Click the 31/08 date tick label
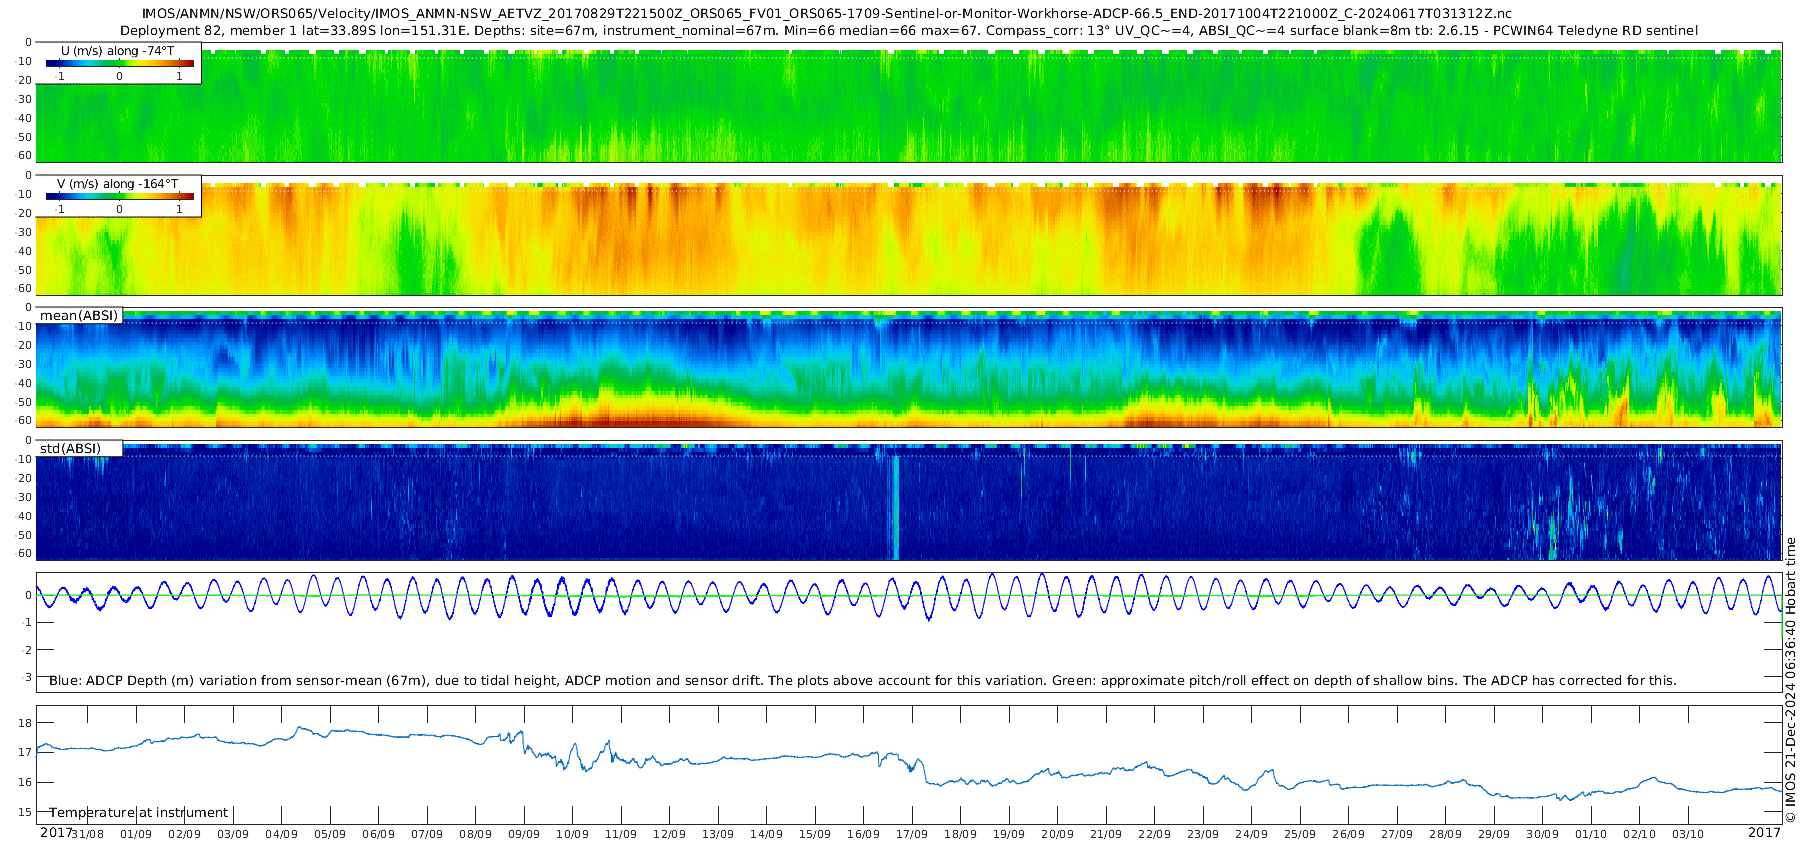This screenshot has width=1800, height=850. click(x=88, y=834)
